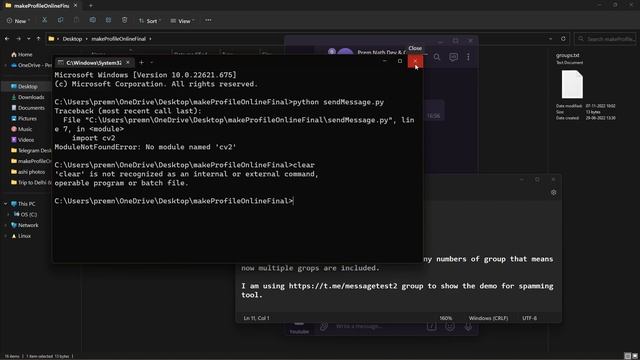This screenshot has height=360, width=640.
Task: Open the Telegram discussion comments icon
Action: (x=453, y=57)
